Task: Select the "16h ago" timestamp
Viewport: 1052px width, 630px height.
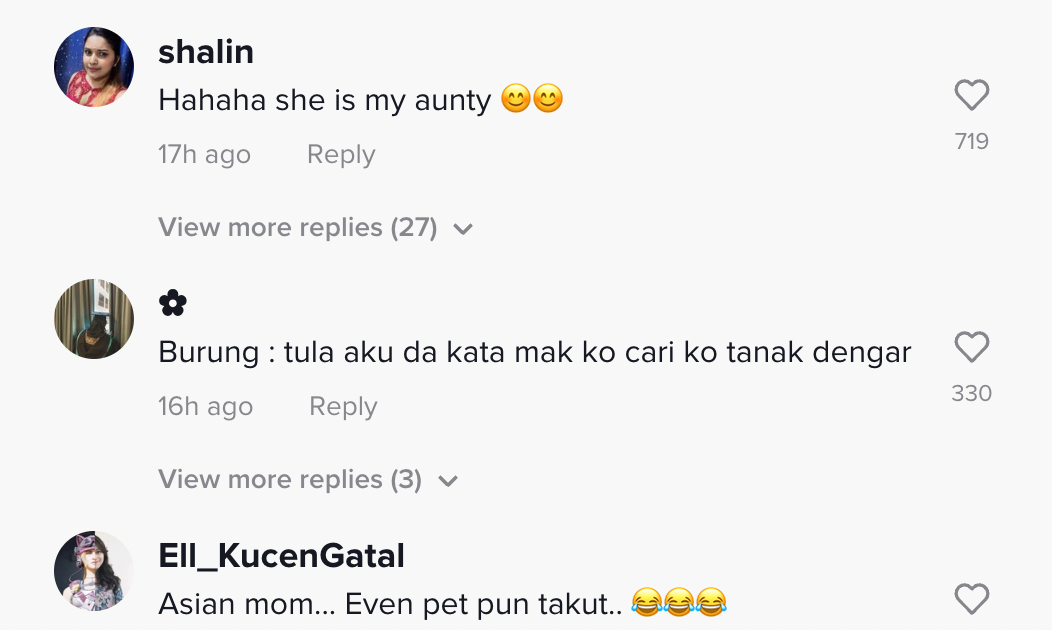Action: tap(205, 407)
